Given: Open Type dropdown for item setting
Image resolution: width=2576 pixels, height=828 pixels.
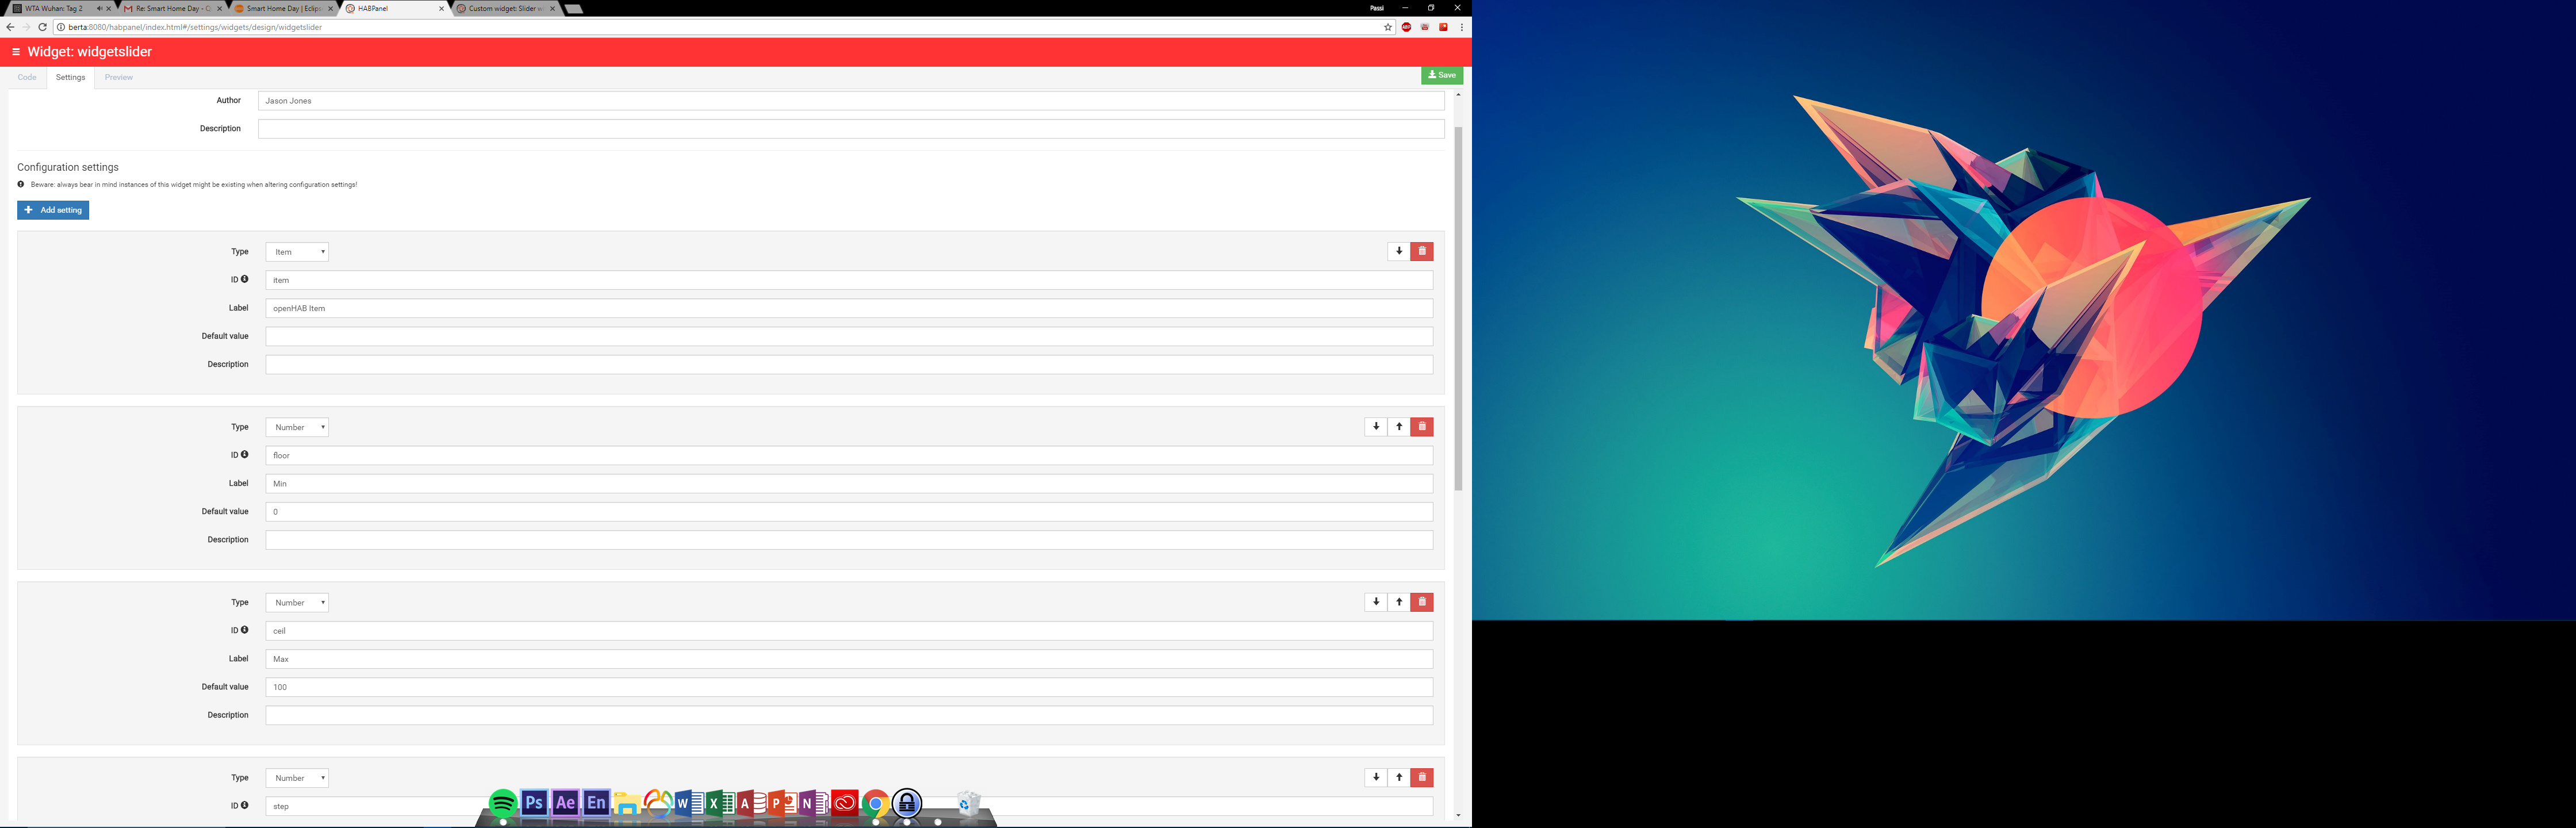Looking at the screenshot, I should pos(297,252).
